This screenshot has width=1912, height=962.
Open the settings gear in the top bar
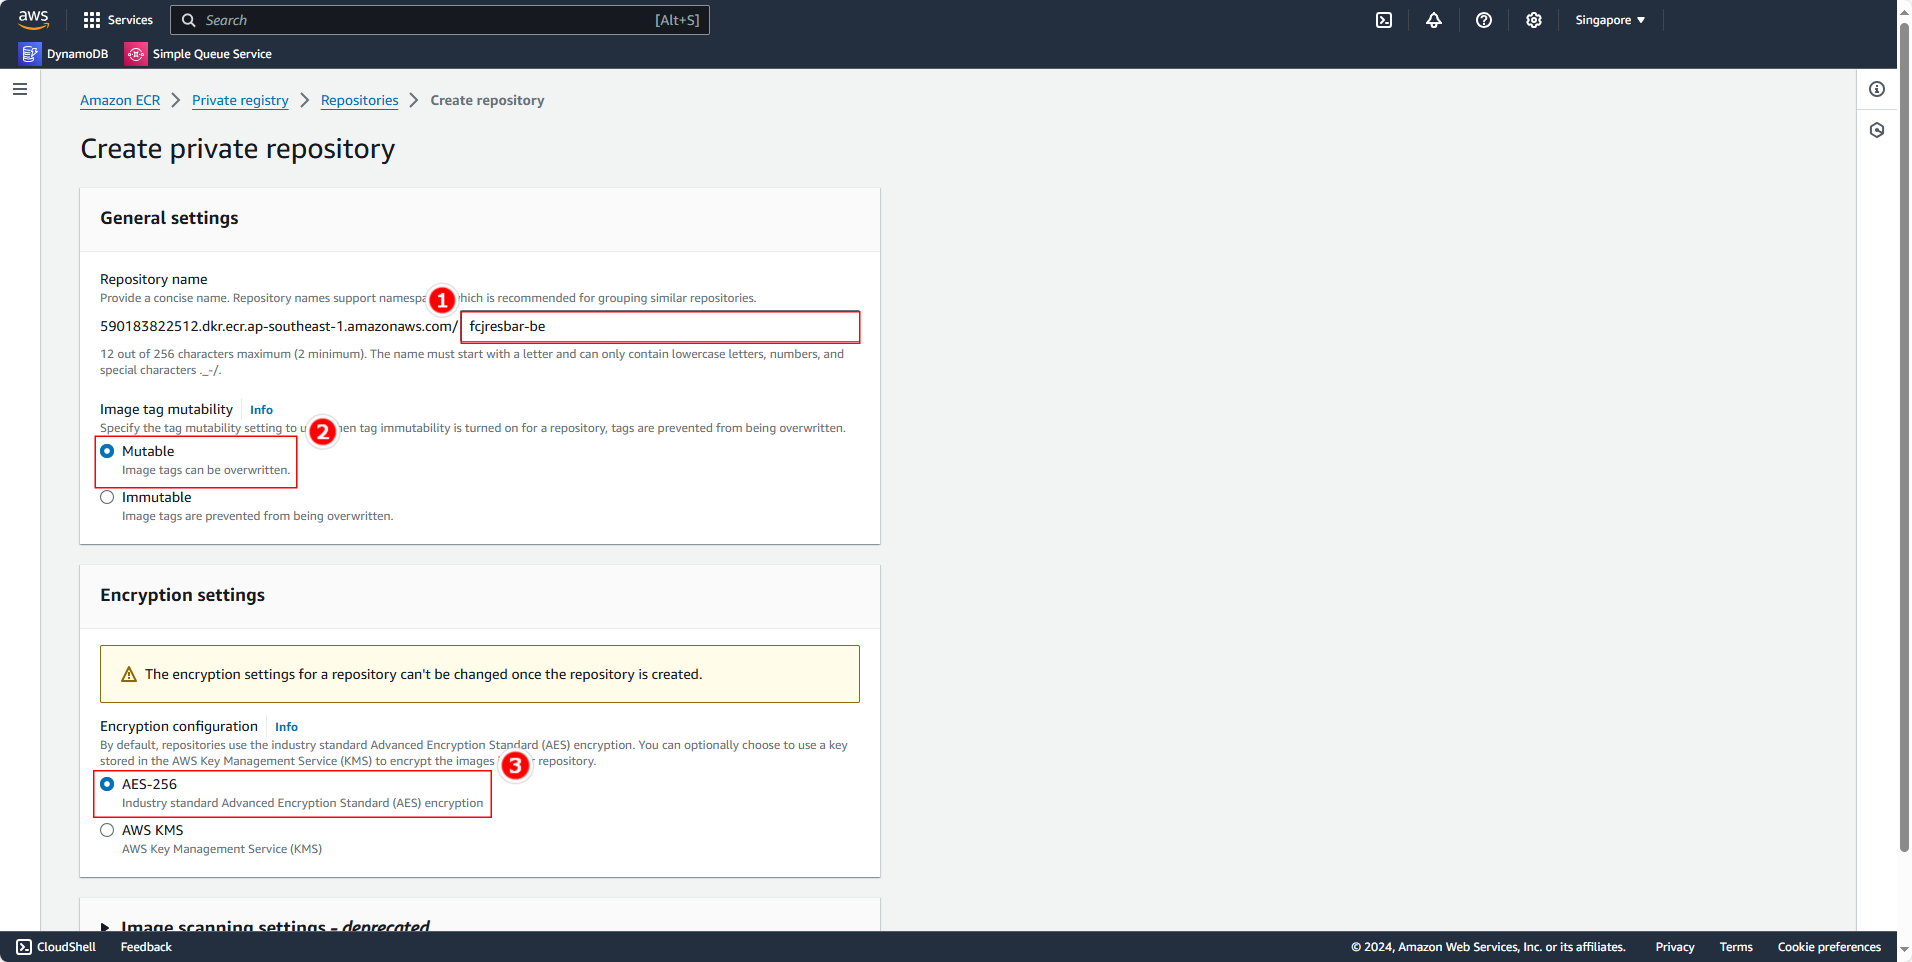point(1534,20)
